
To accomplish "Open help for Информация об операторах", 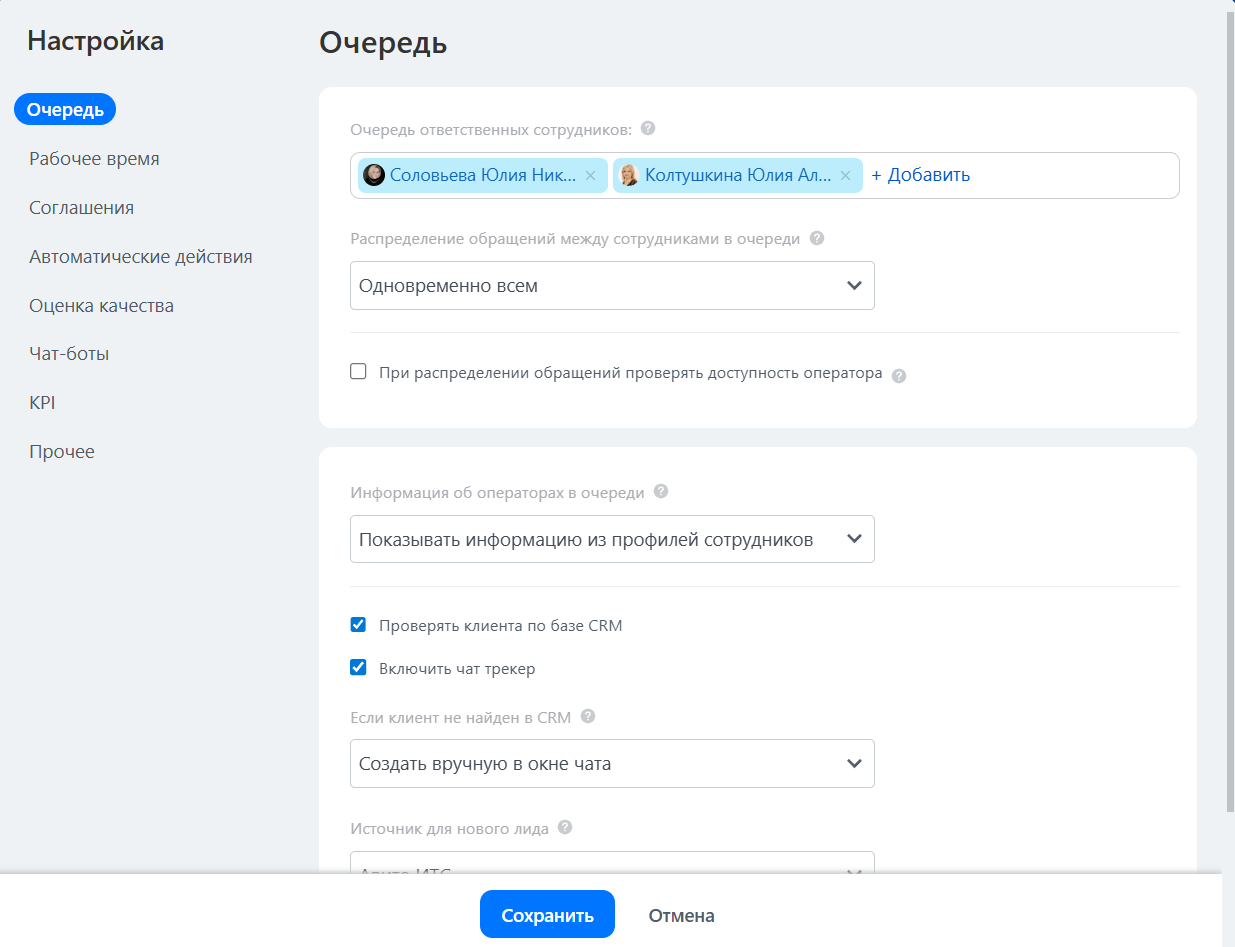I will click(660, 491).
